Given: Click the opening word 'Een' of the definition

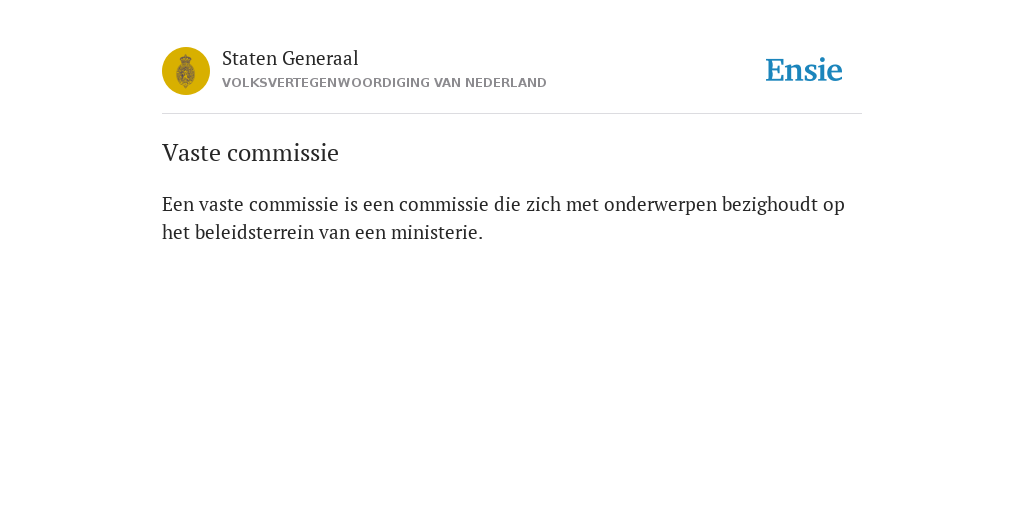Looking at the screenshot, I should pyautogui.click(x=178, y=205).
